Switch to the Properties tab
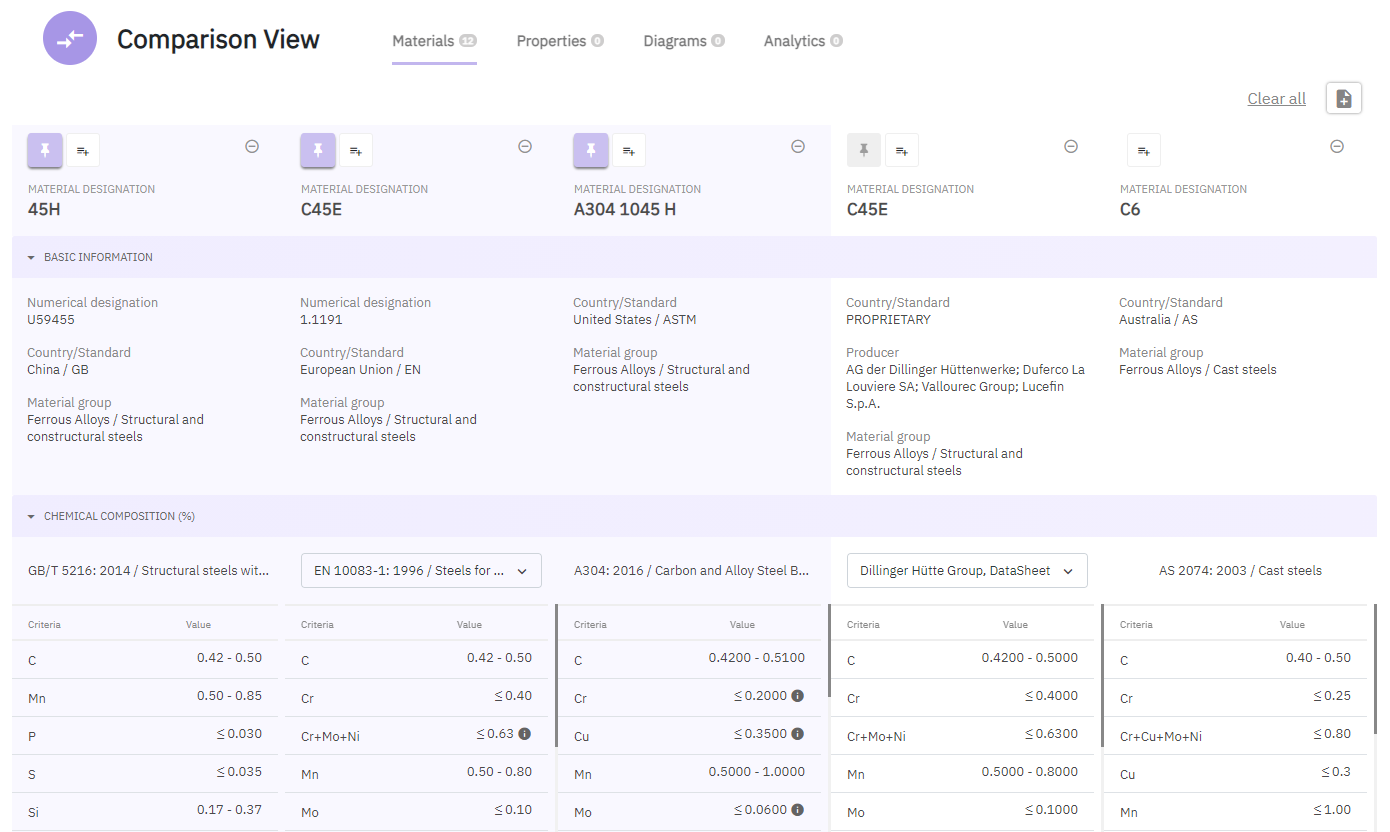 click(559, 41)
